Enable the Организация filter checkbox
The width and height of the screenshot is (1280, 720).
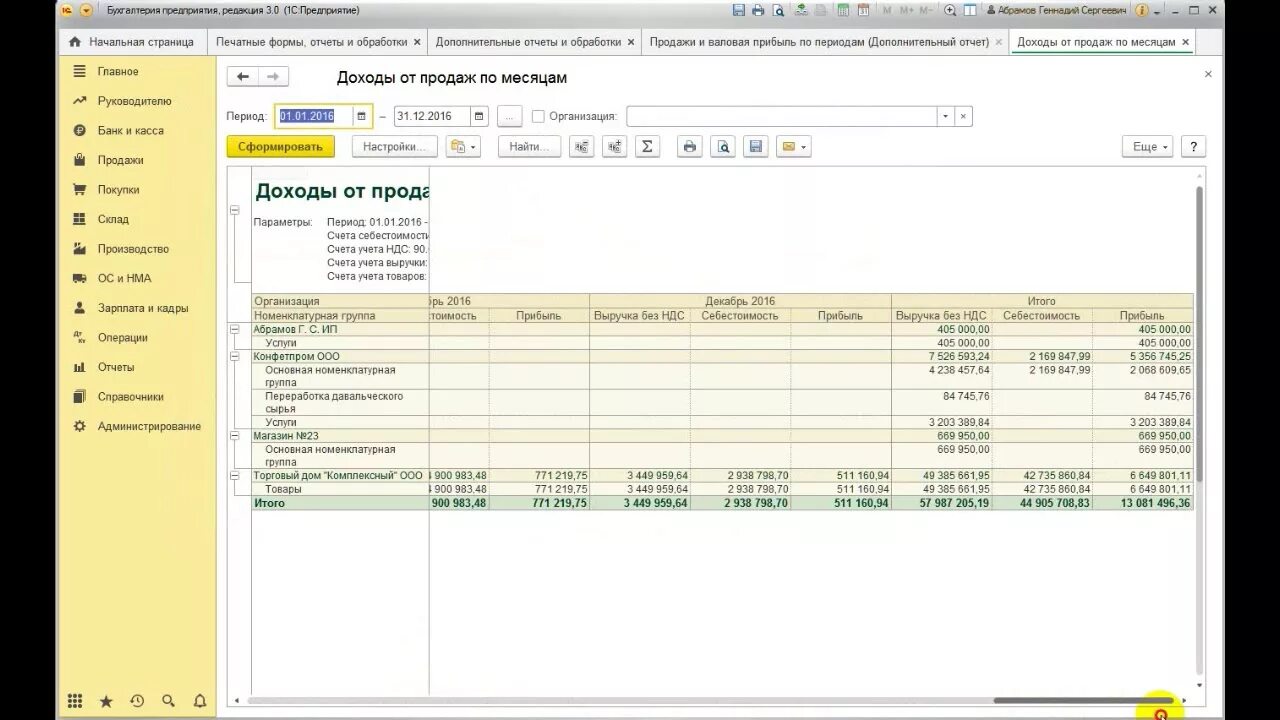coord(538,116)
